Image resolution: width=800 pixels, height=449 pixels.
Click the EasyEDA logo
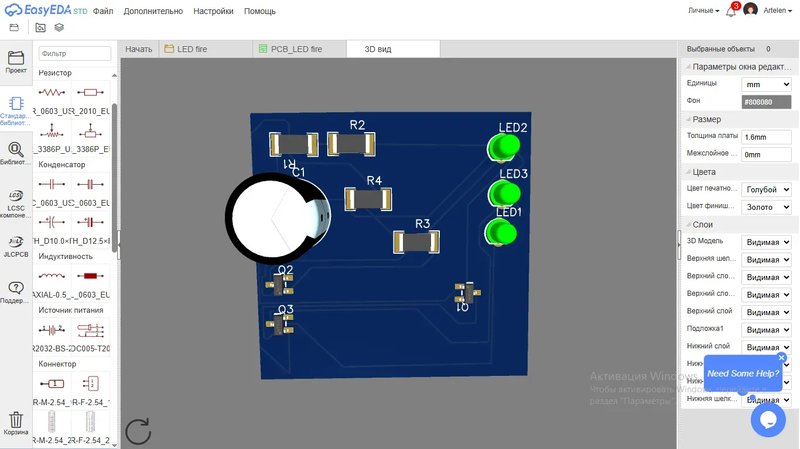(45, 10)
